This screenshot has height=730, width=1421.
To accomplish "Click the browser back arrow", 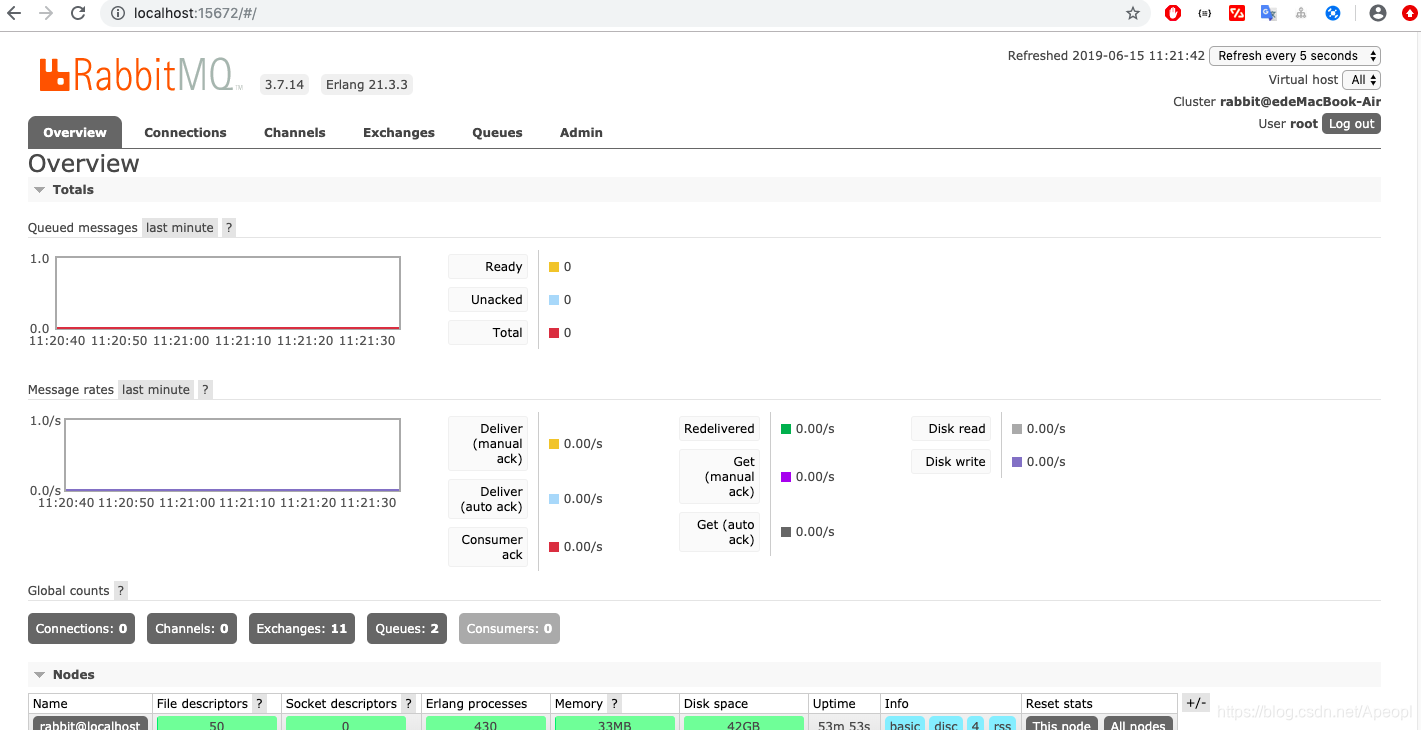I will pyautogui.click(x=14, y=13).
